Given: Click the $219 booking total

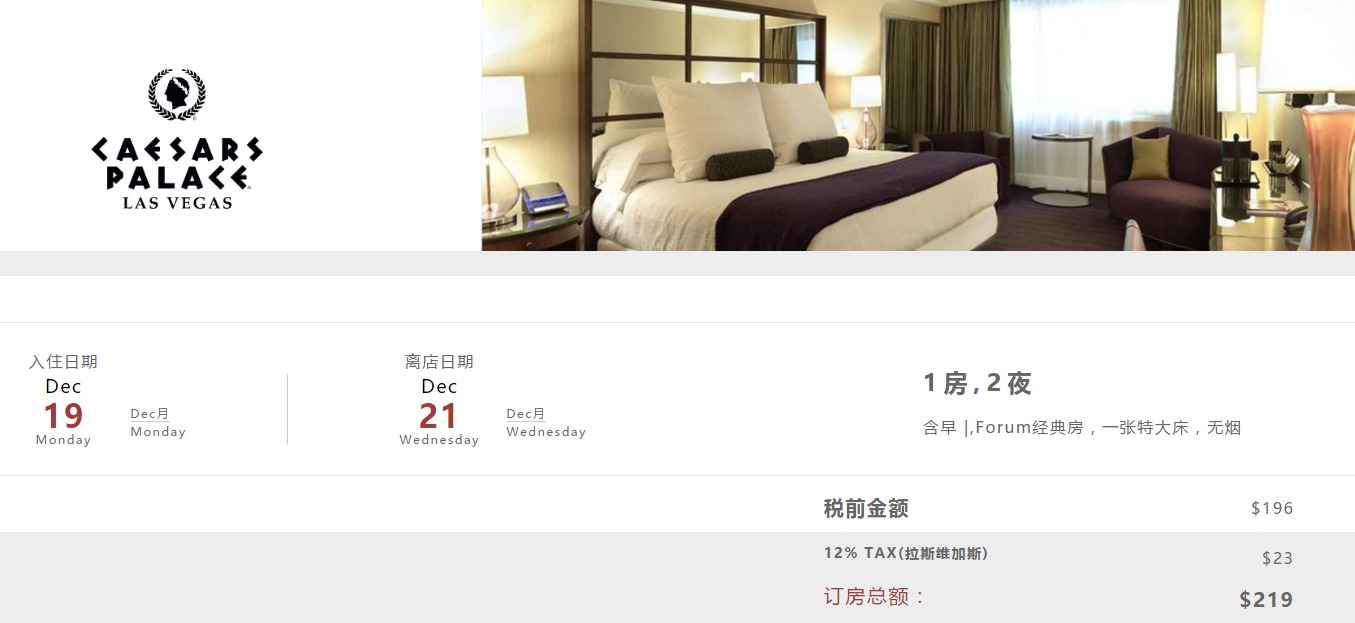Looking at the screenshot, I should point(1266,600).
